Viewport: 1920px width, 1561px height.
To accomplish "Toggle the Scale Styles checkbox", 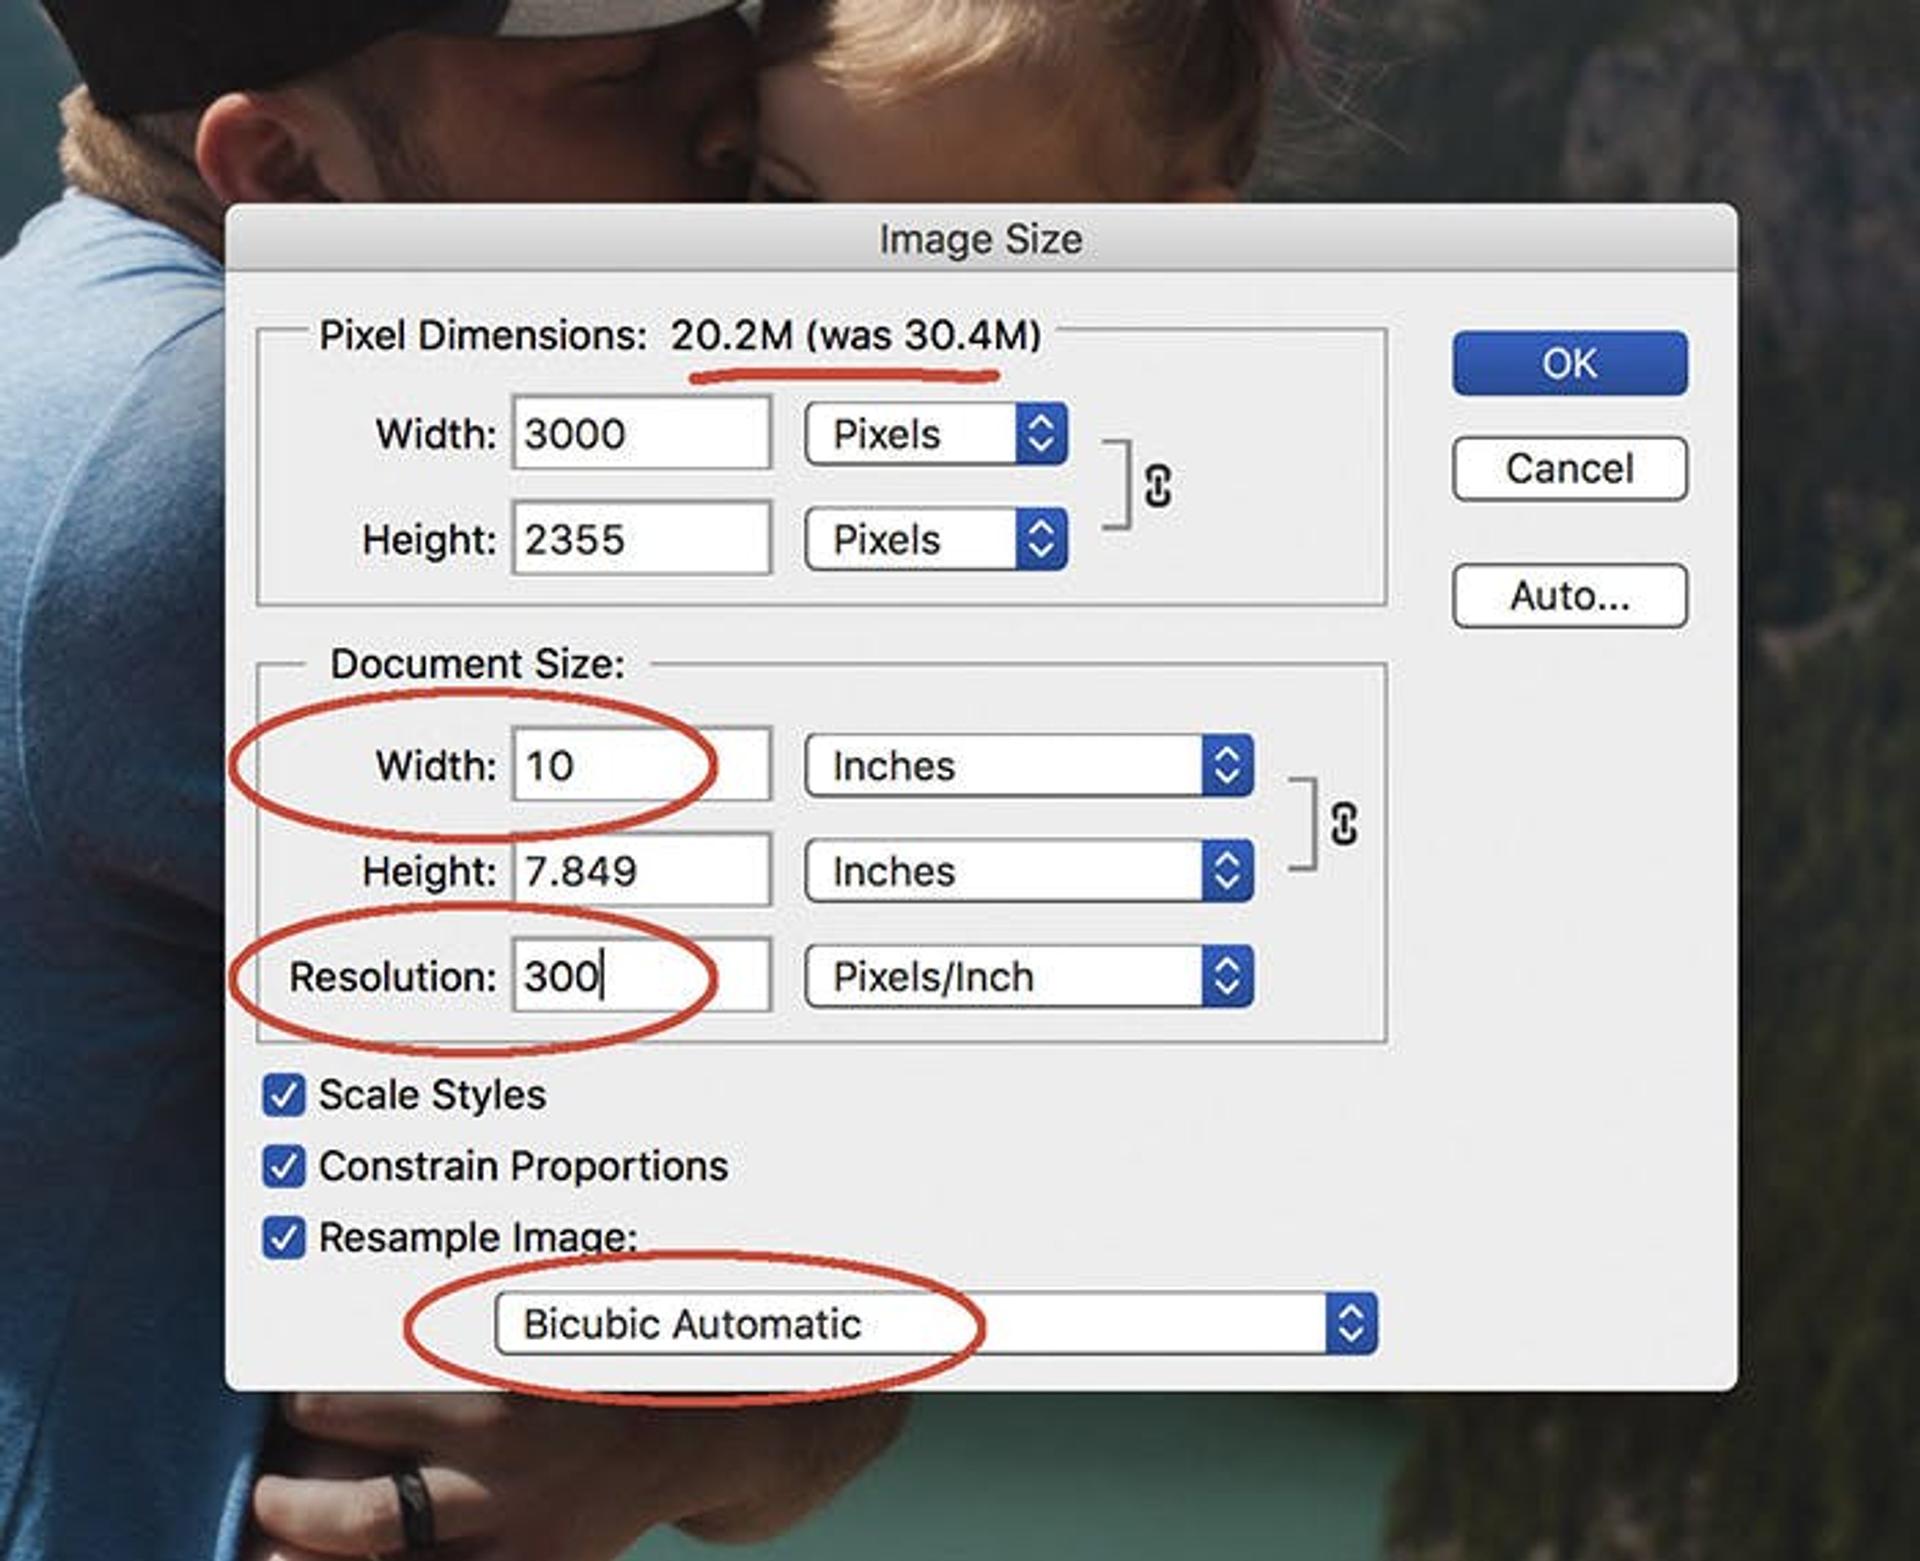I will pyautogui.click(x=284, y=1095).
